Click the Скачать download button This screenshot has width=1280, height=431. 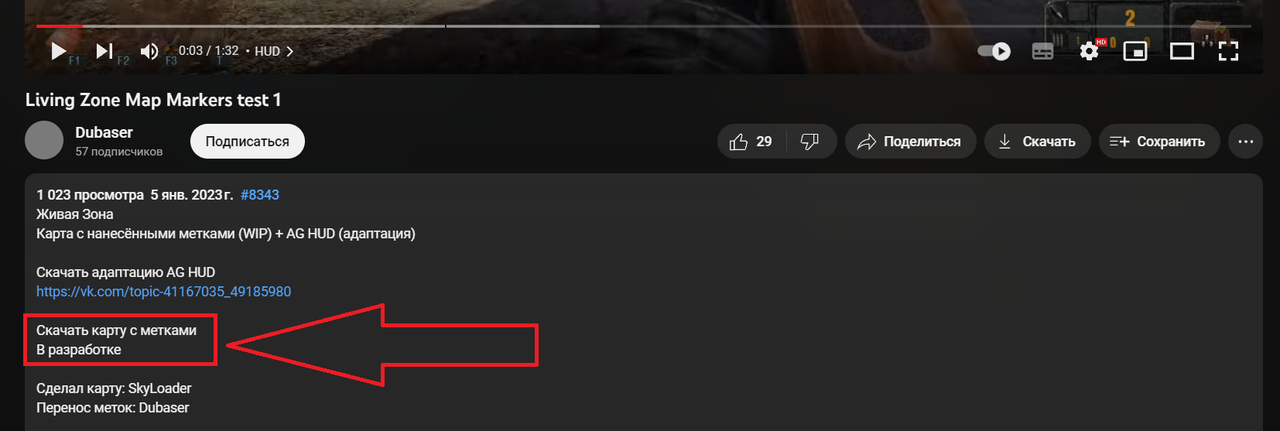coord(1037,142)
